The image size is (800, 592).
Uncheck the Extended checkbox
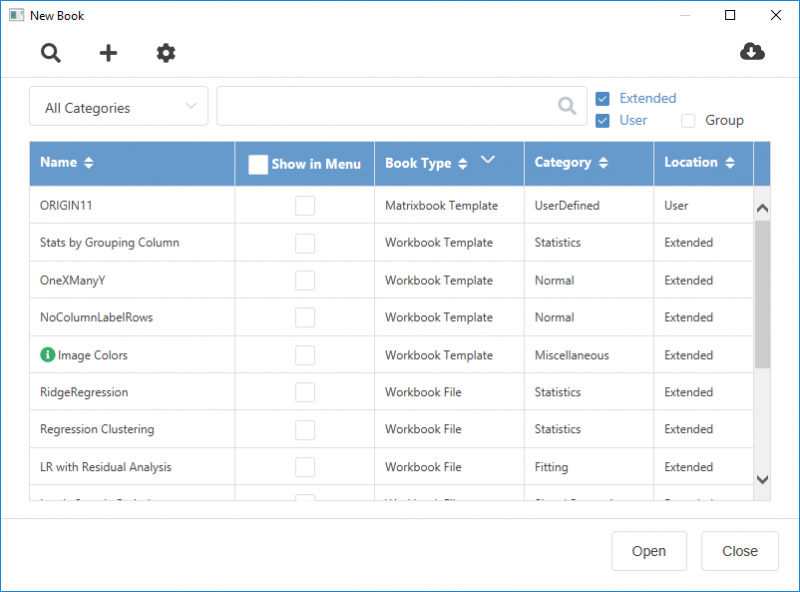(x=603, y=99)
